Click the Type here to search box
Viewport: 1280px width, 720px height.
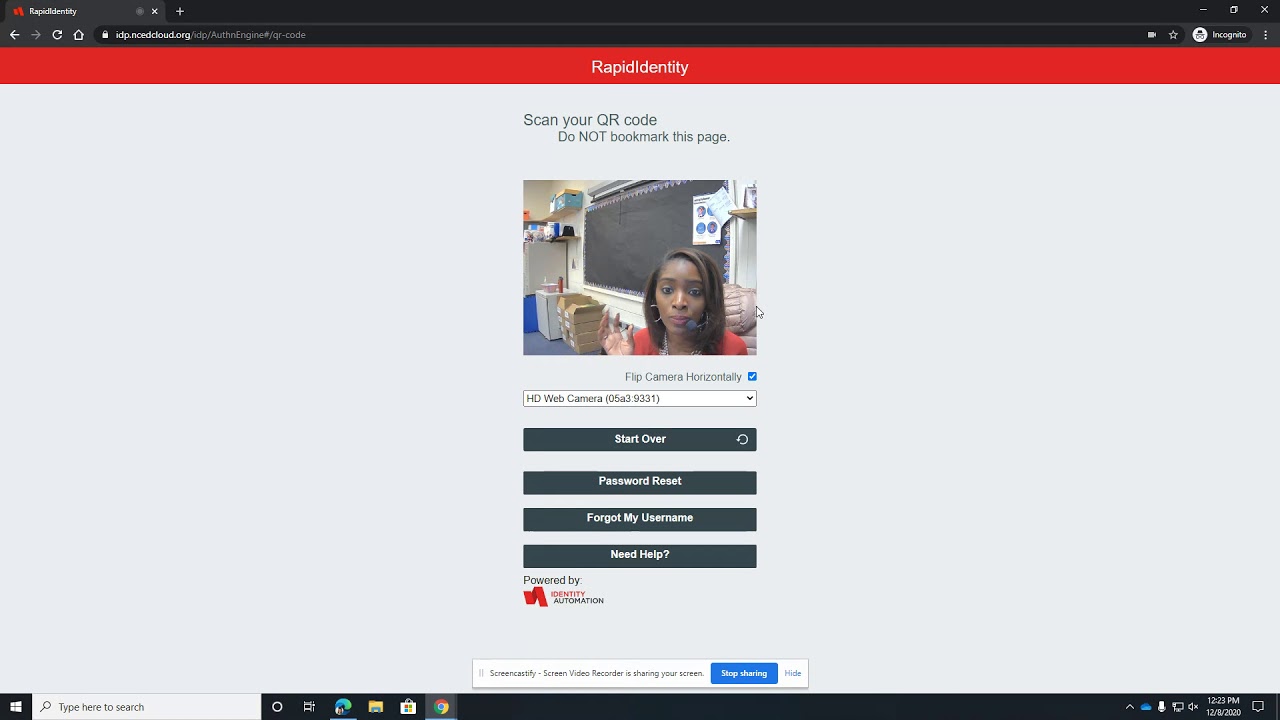coord(147,707)
